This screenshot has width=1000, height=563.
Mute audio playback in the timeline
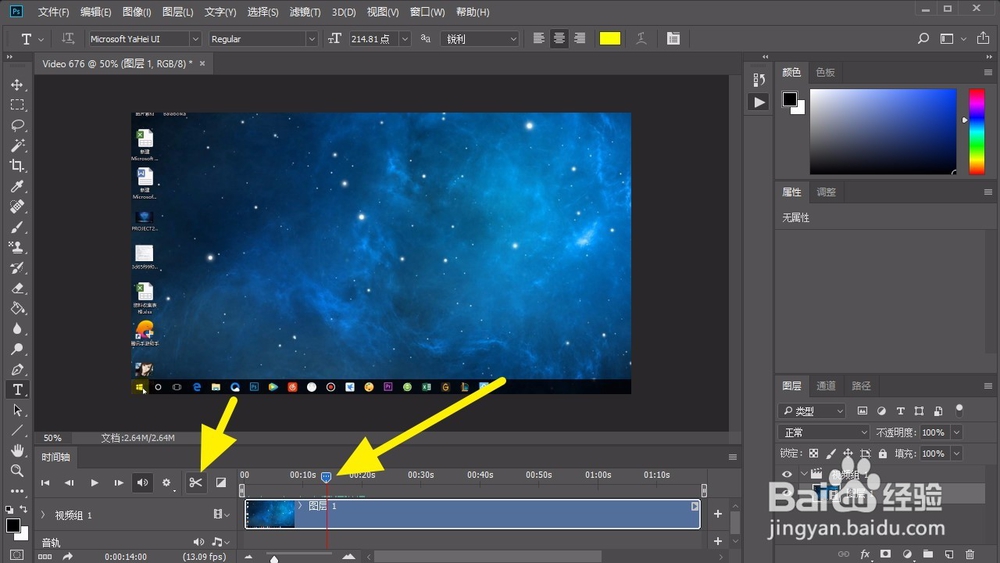point(142,483)
